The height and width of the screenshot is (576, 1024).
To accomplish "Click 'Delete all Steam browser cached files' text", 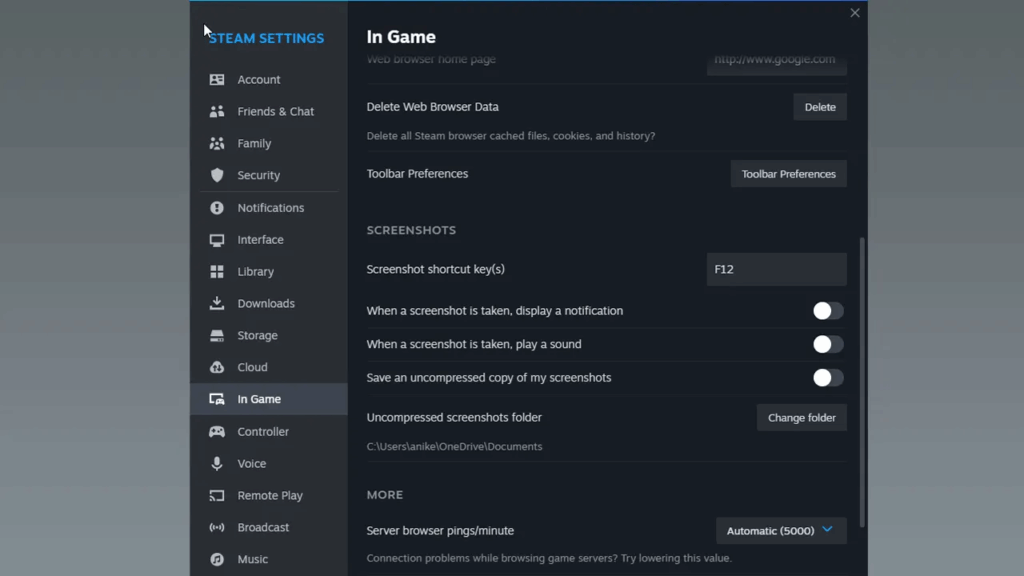I will pyautogui.click(x=511, y=136).
